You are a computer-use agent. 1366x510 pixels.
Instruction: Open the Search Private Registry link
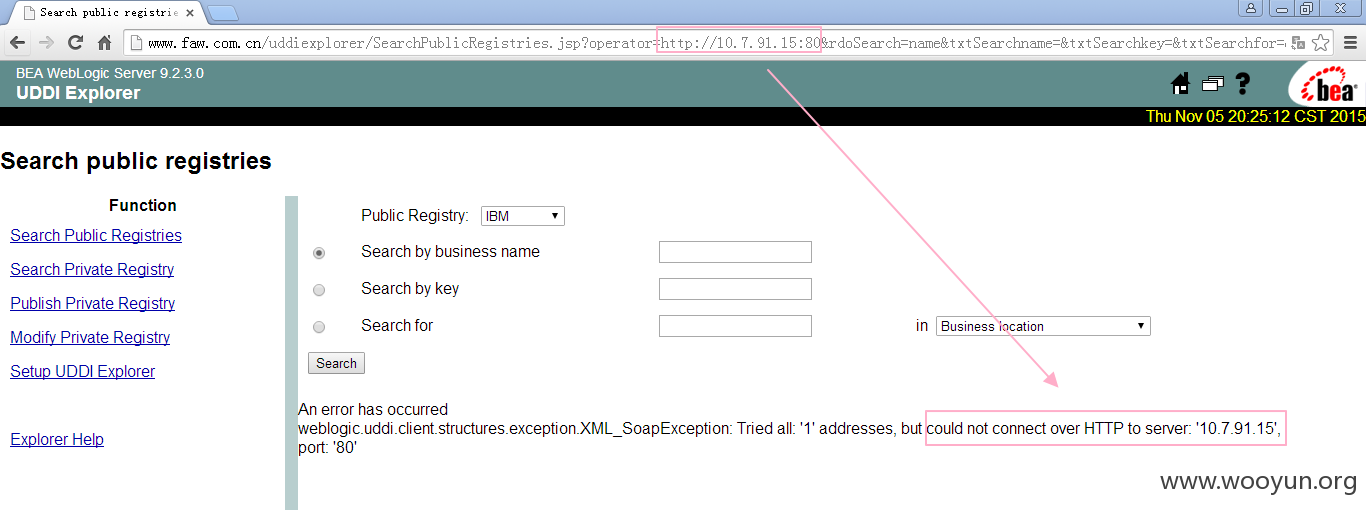tap(92, 270)
